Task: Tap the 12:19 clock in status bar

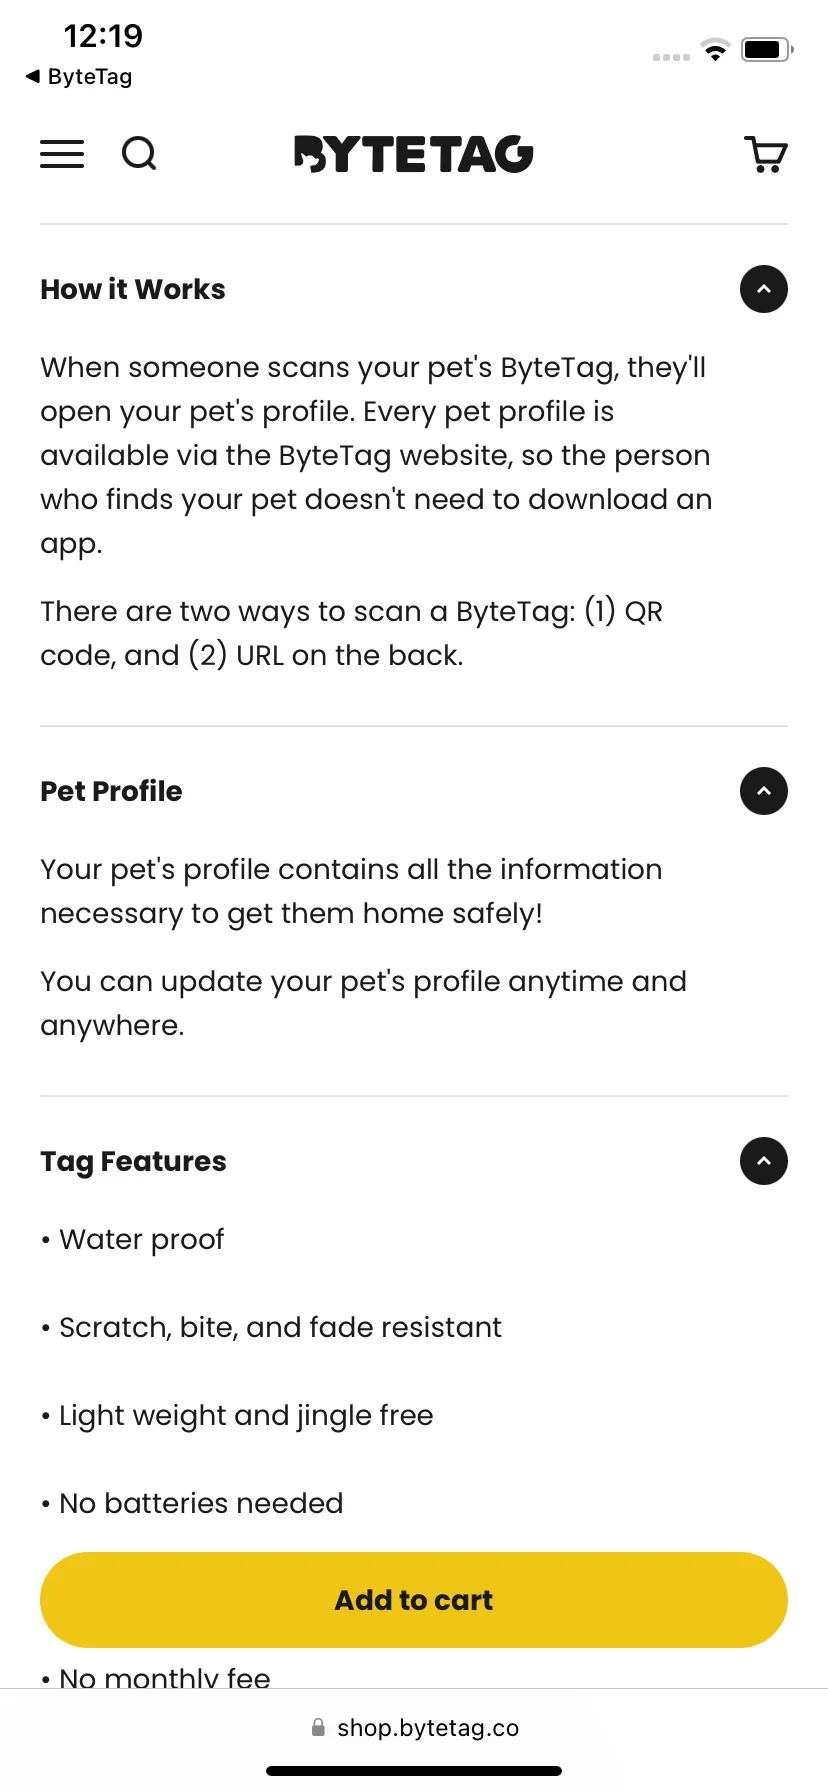Action: click(103, 37)
